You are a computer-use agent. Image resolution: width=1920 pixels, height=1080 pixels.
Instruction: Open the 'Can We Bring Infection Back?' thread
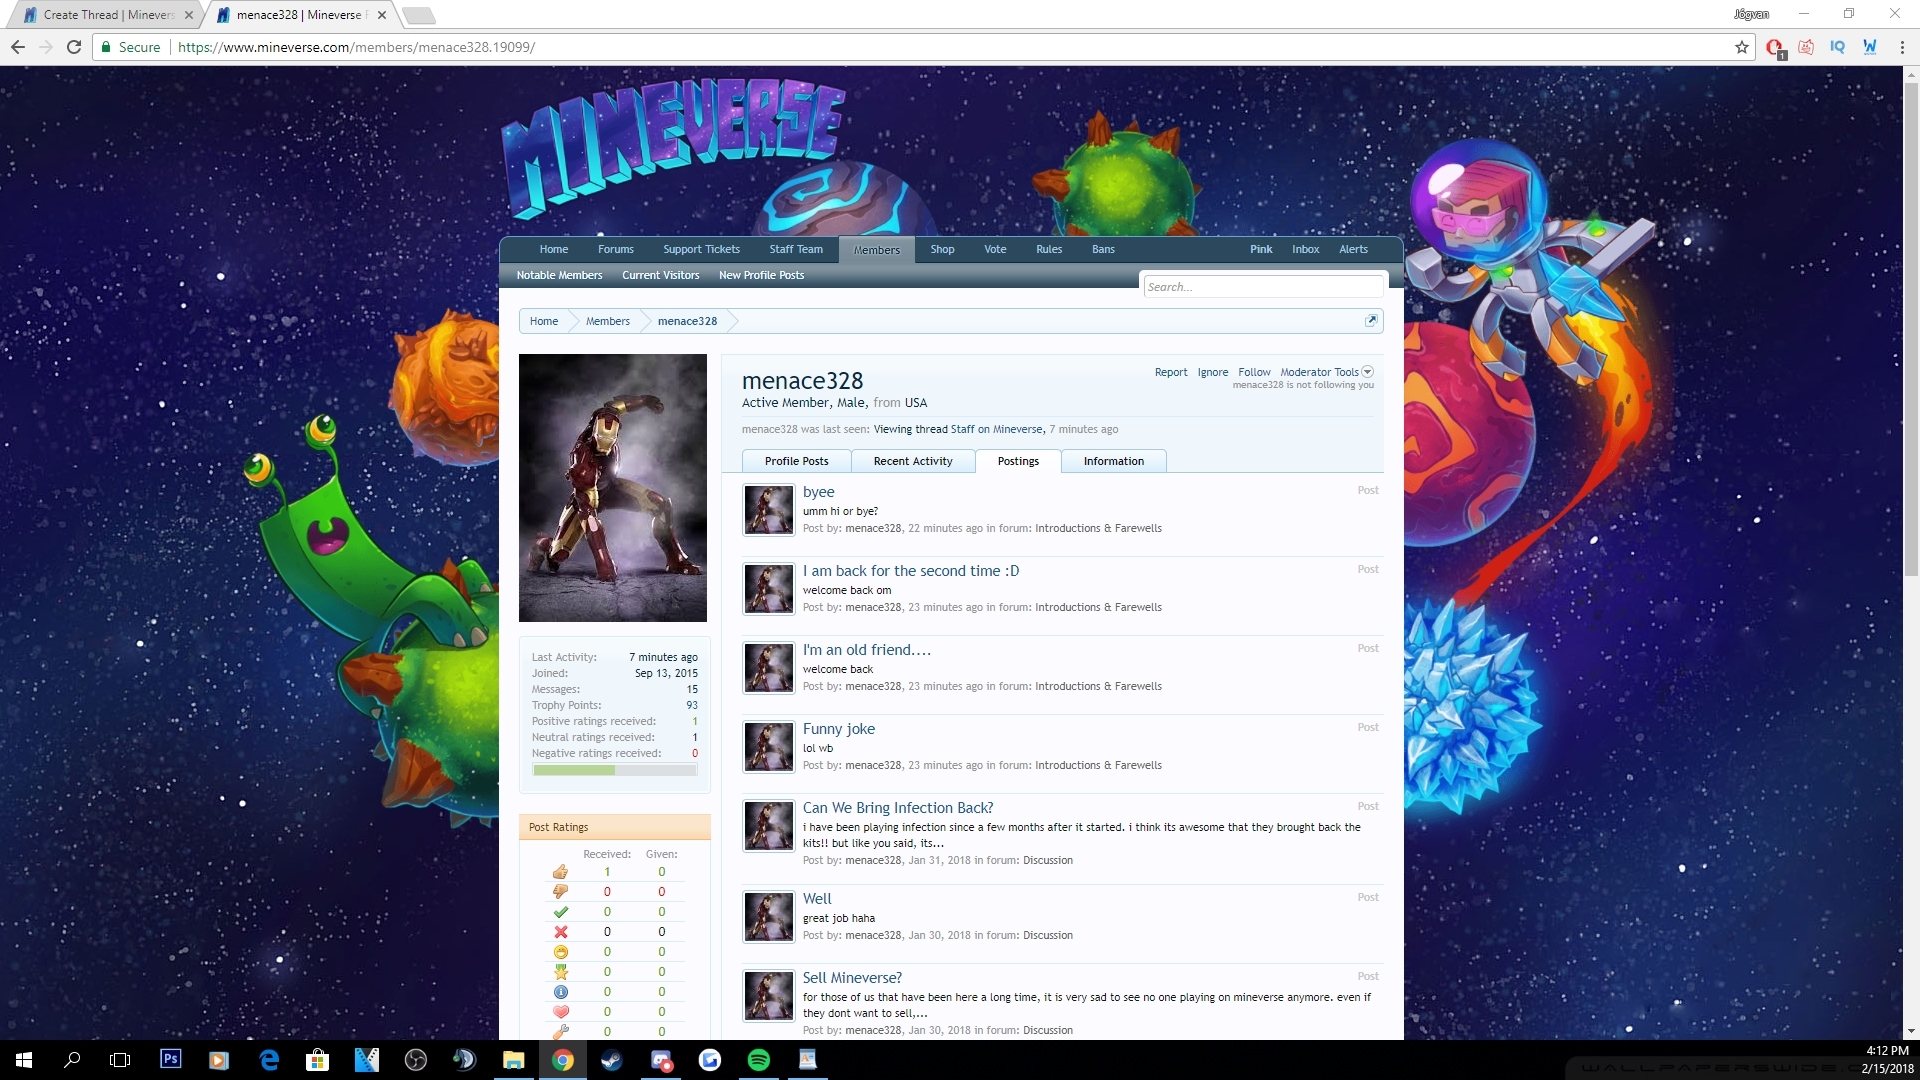click(897, 808)
